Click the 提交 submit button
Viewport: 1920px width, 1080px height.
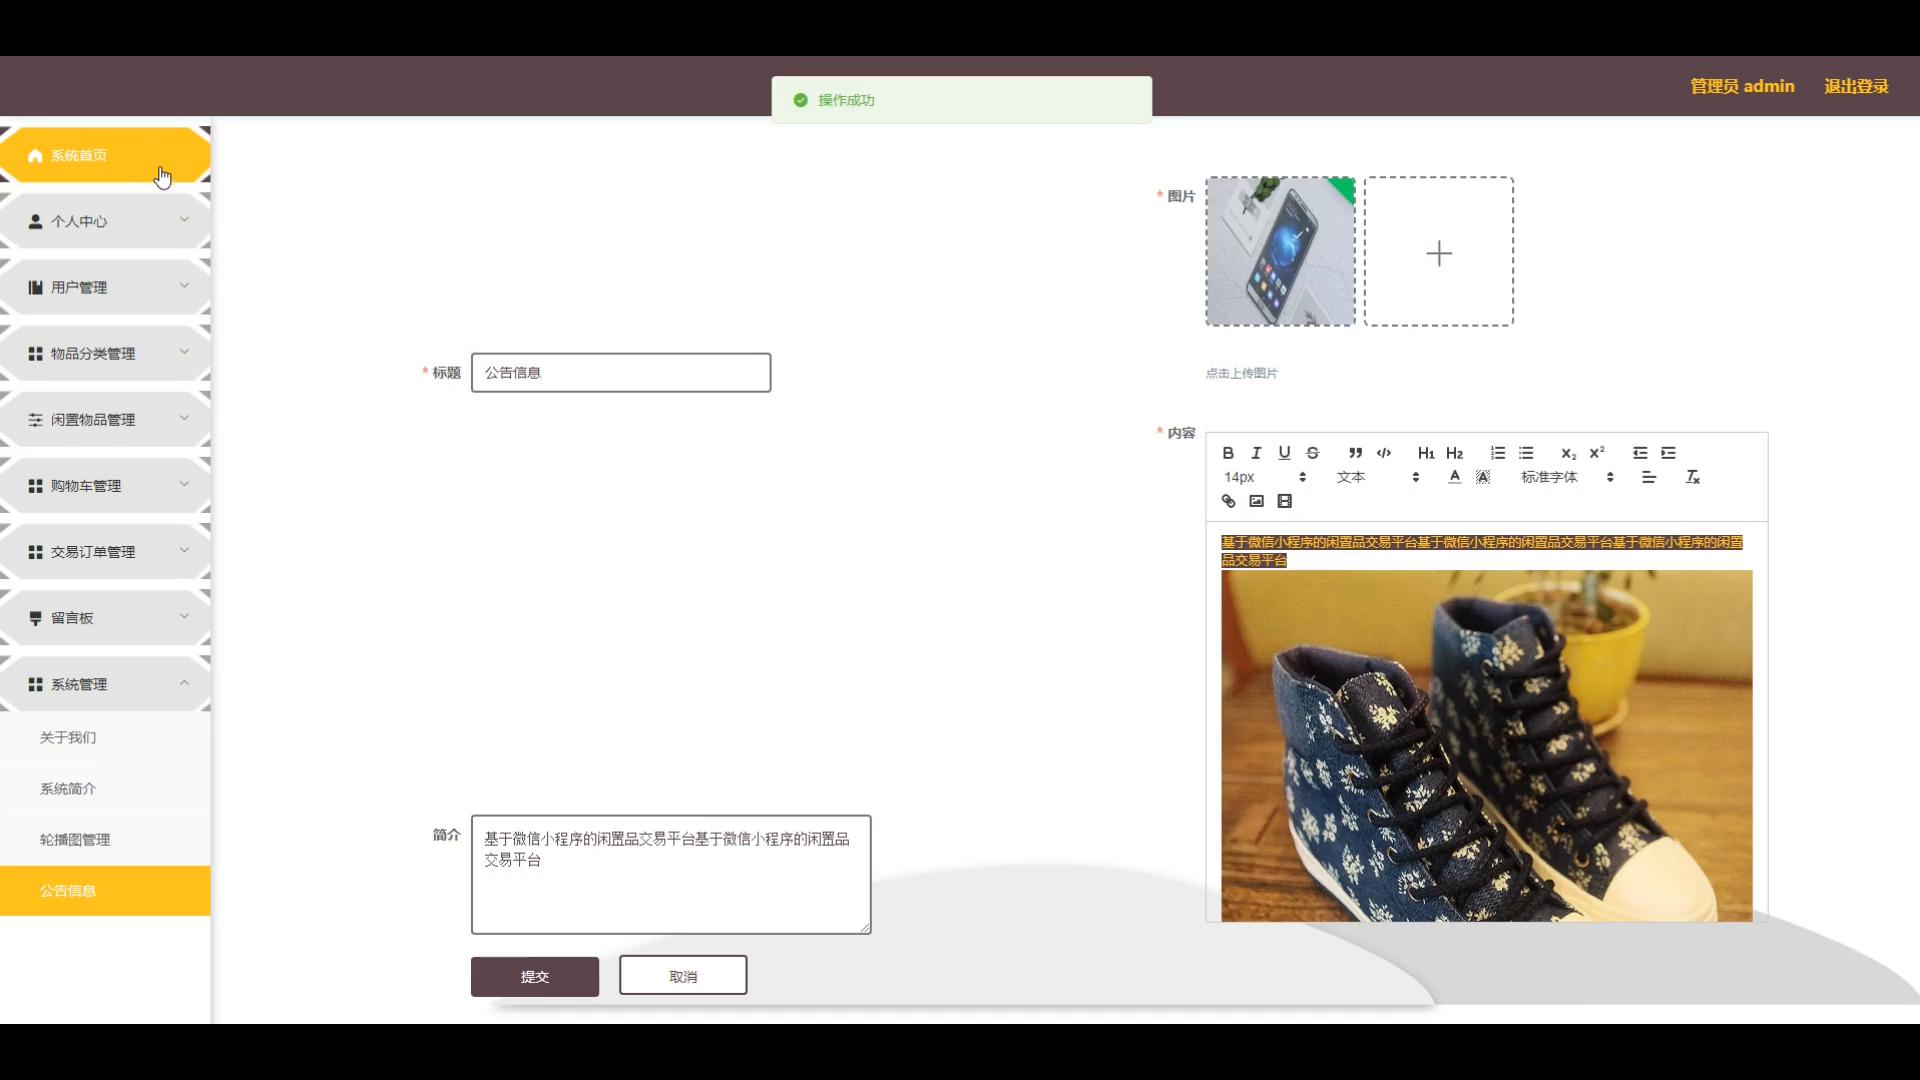(x=535, y=976)
